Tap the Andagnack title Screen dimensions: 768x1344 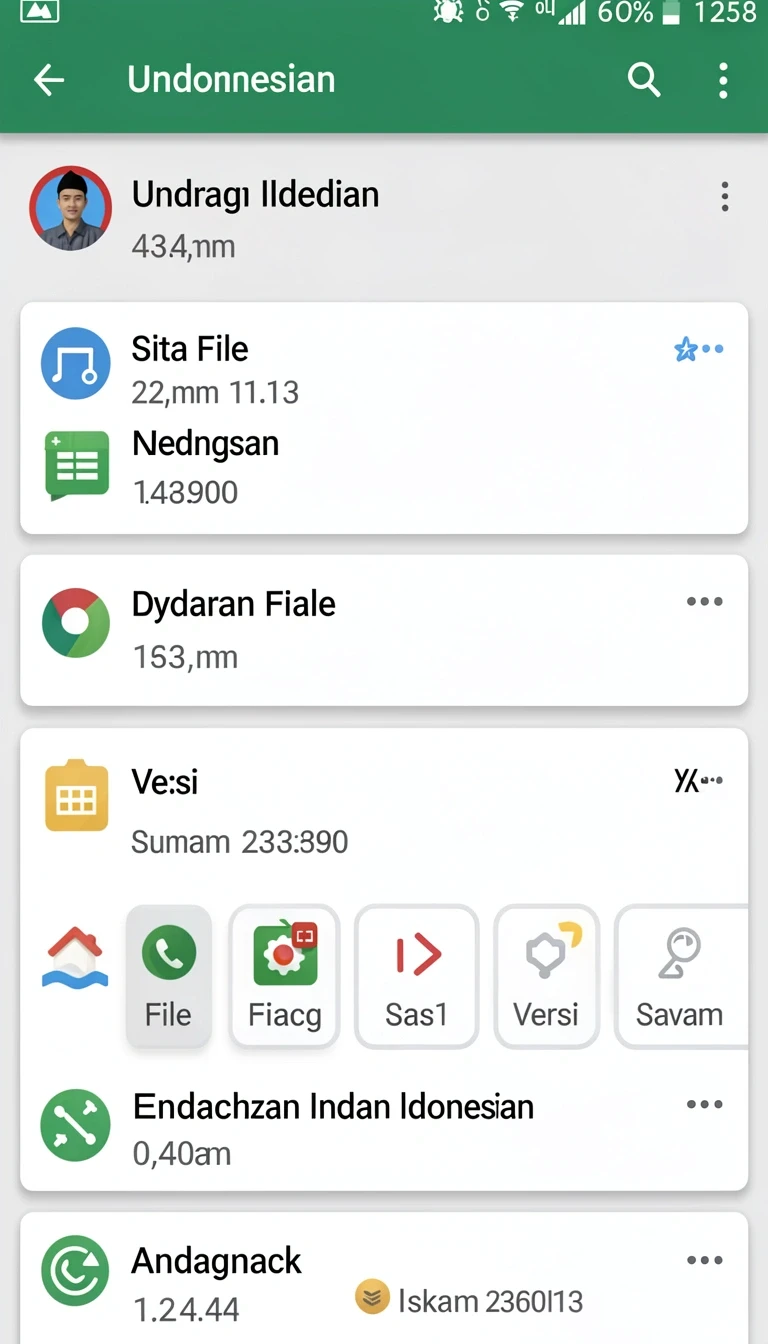(x=217, y=1262)
